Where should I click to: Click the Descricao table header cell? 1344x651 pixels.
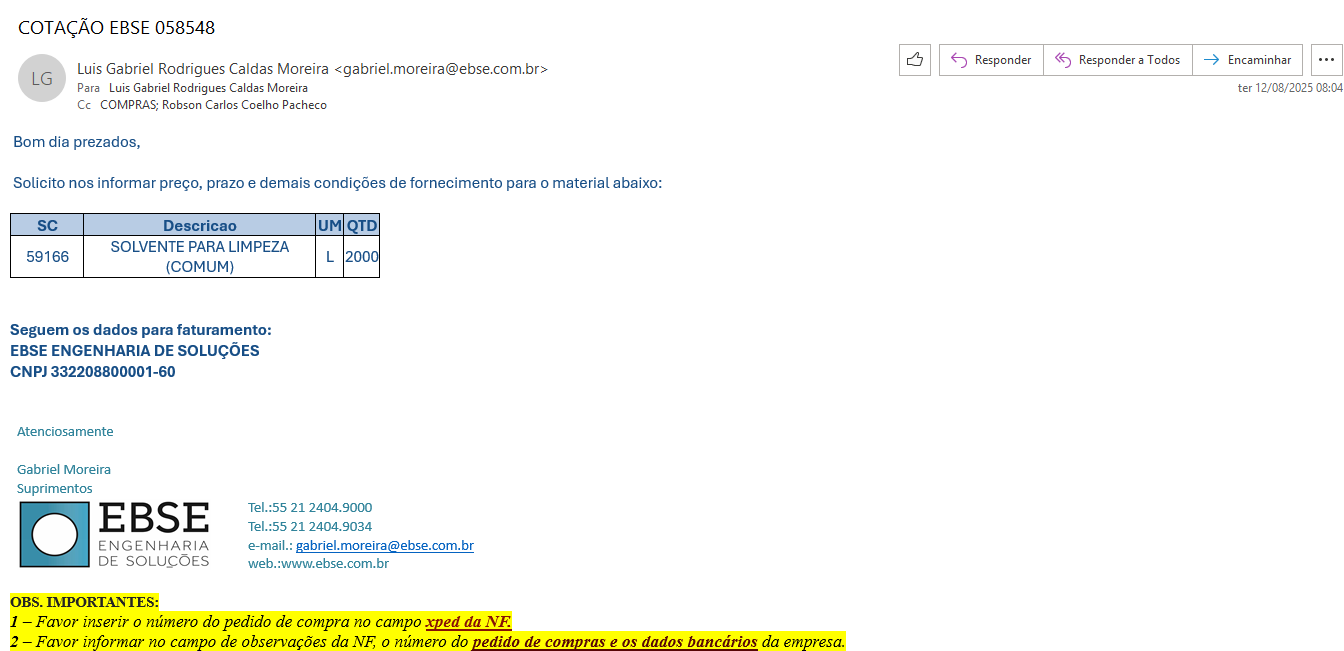click(199, 225)
